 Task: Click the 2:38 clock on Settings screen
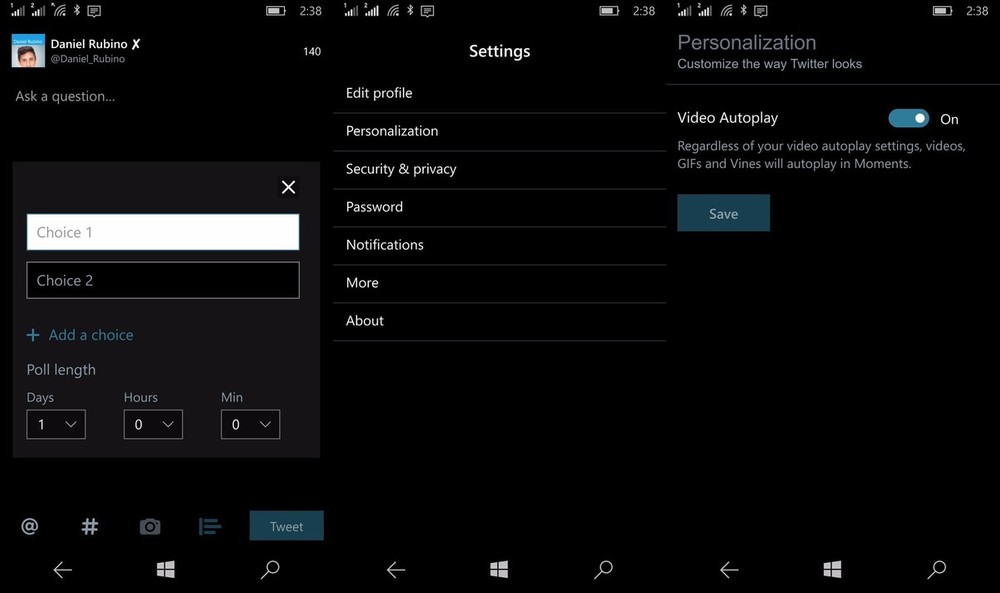643,11
